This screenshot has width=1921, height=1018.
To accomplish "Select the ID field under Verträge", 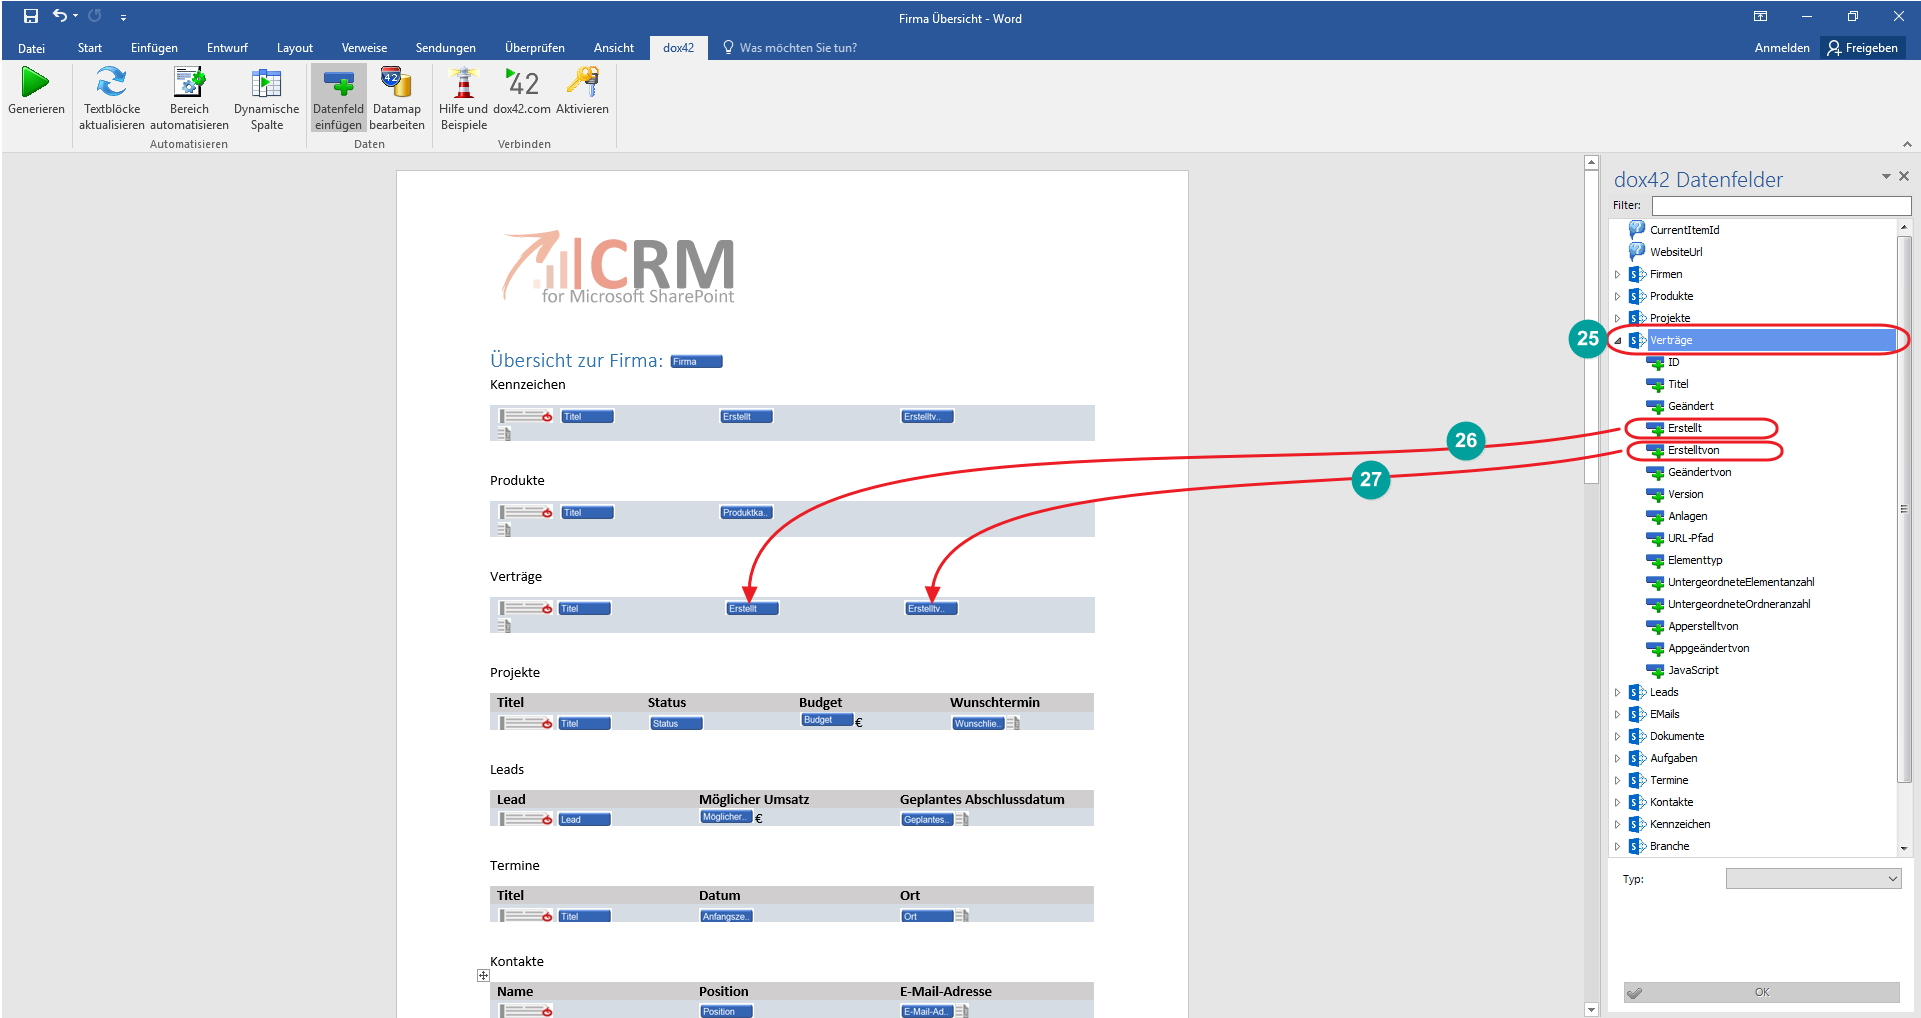I will coord(1673,362).
